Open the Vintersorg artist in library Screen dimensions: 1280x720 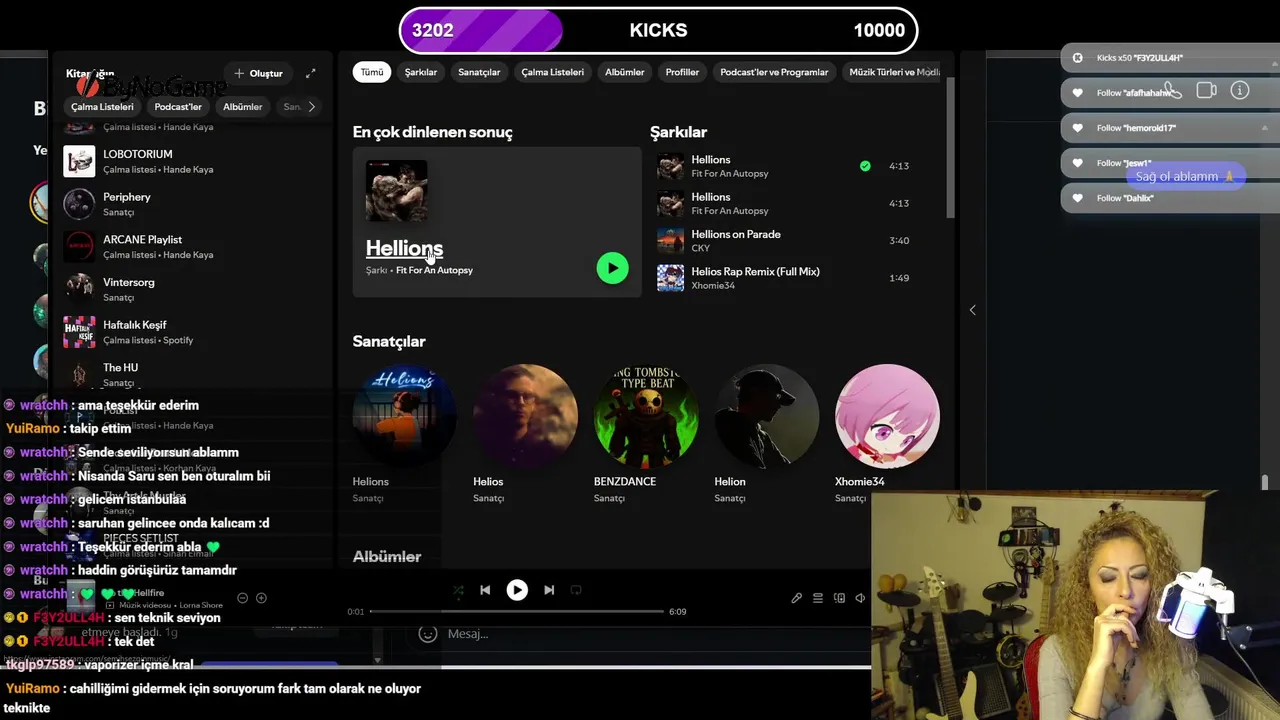(190, 289)
